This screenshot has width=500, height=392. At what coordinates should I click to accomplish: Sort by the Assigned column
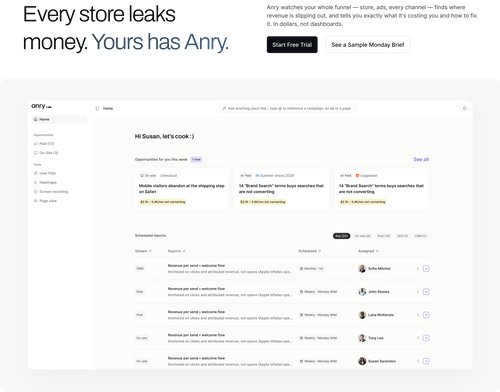(x=368, y=251)
